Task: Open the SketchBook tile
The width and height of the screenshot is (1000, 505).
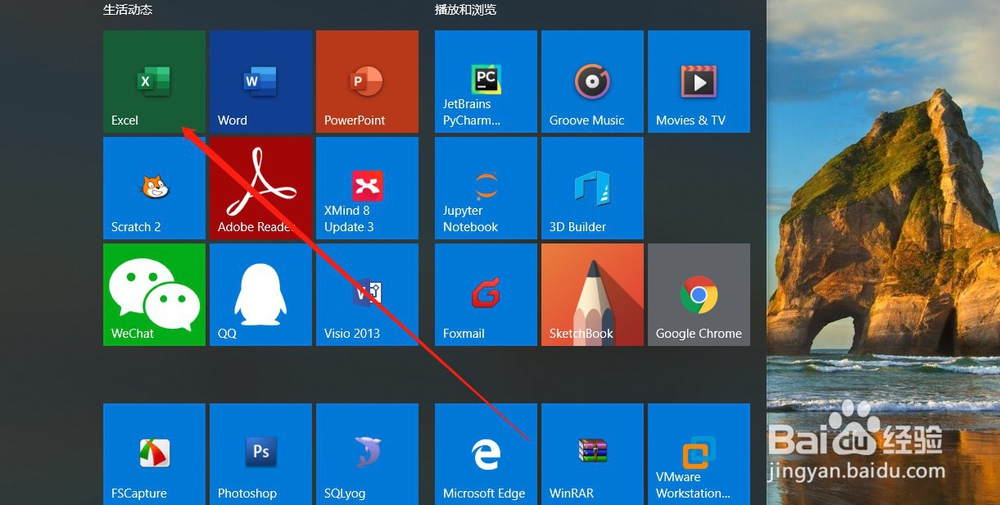Action: 592,295
